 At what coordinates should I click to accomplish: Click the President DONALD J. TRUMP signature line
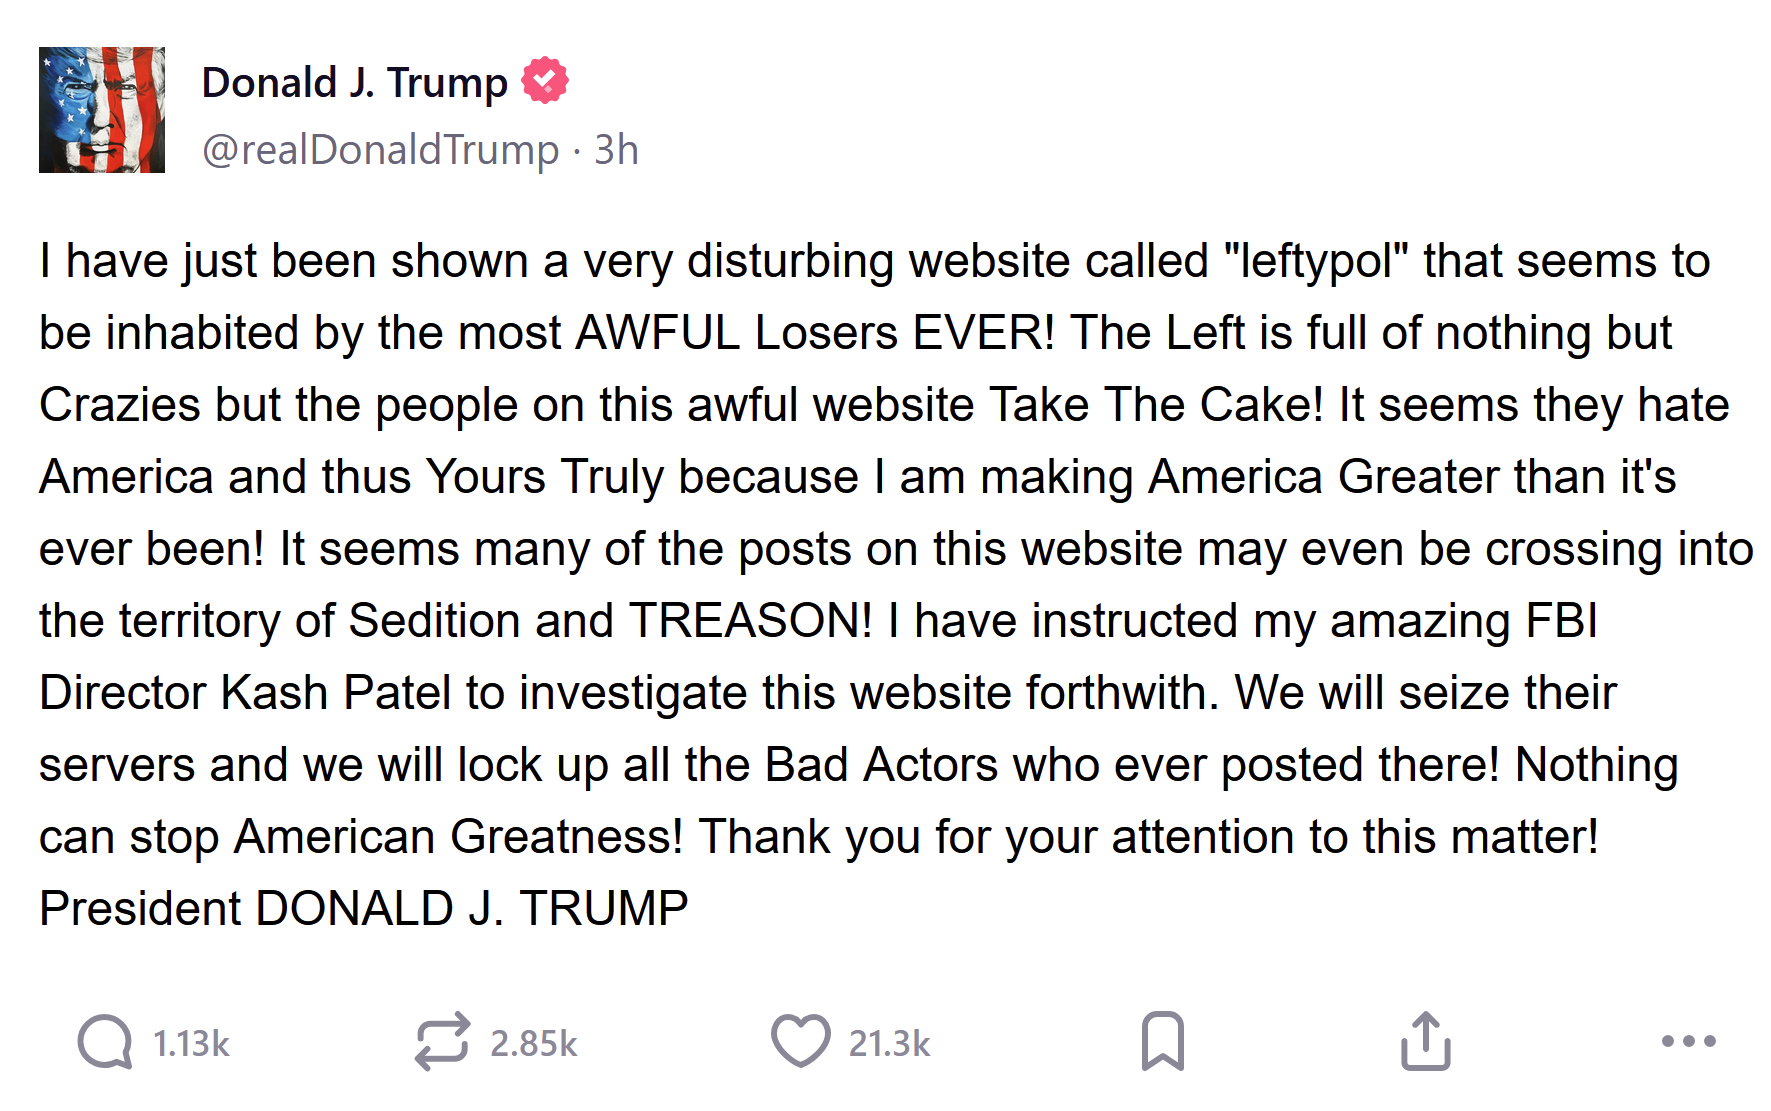coord(363,909)
